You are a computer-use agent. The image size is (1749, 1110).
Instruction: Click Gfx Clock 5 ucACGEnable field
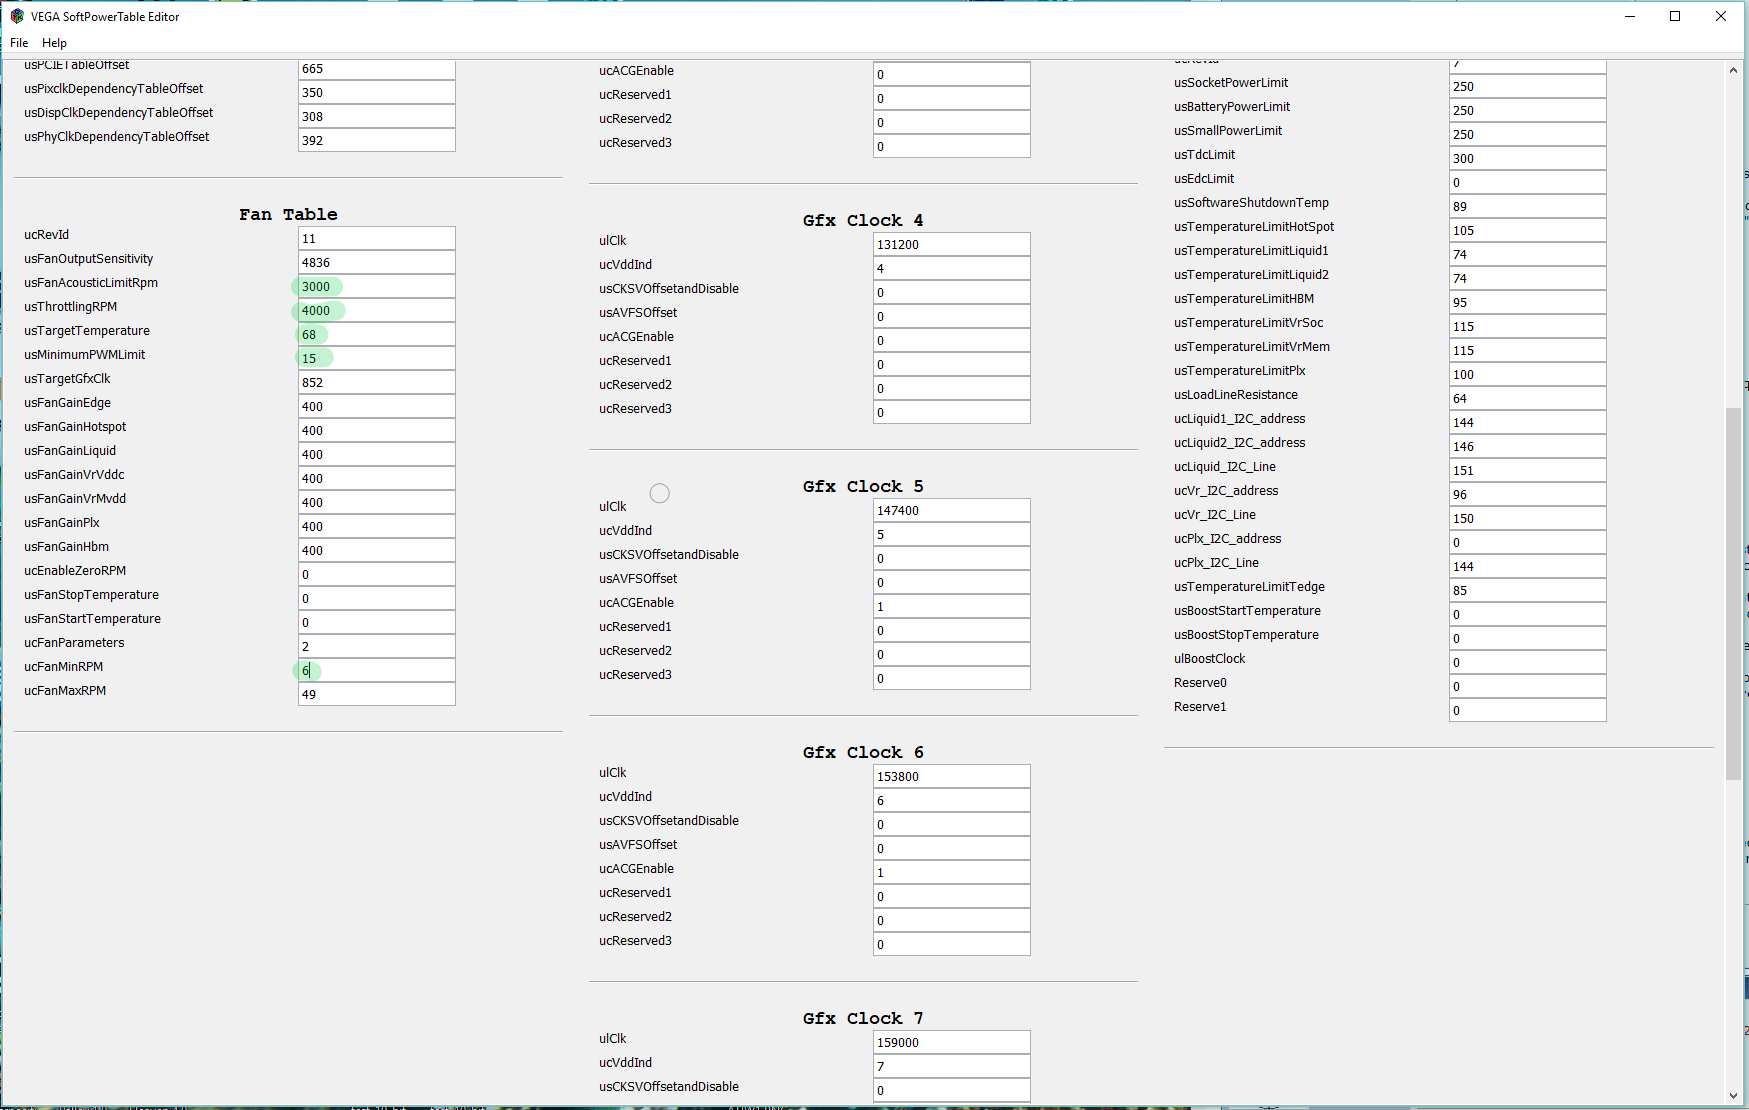[x=952, y=606]
